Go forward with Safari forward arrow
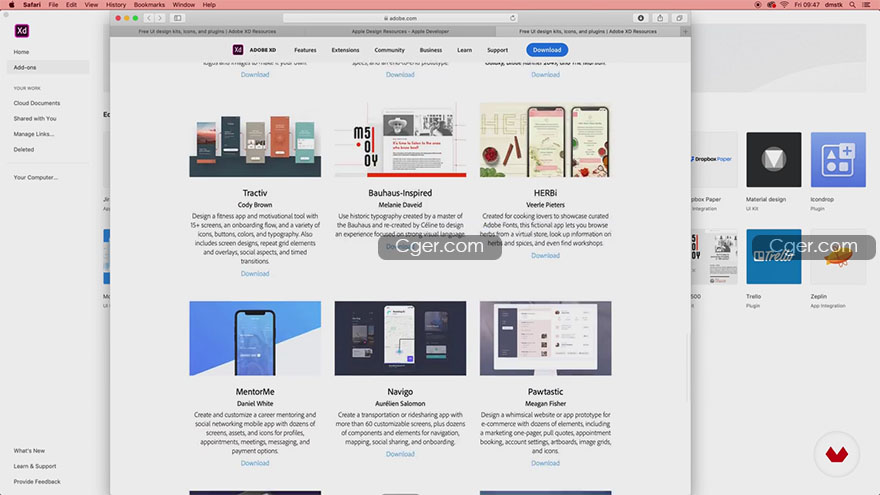Image resolution: width=880 pixels, height=495 pixels. [x=160, y=18]
